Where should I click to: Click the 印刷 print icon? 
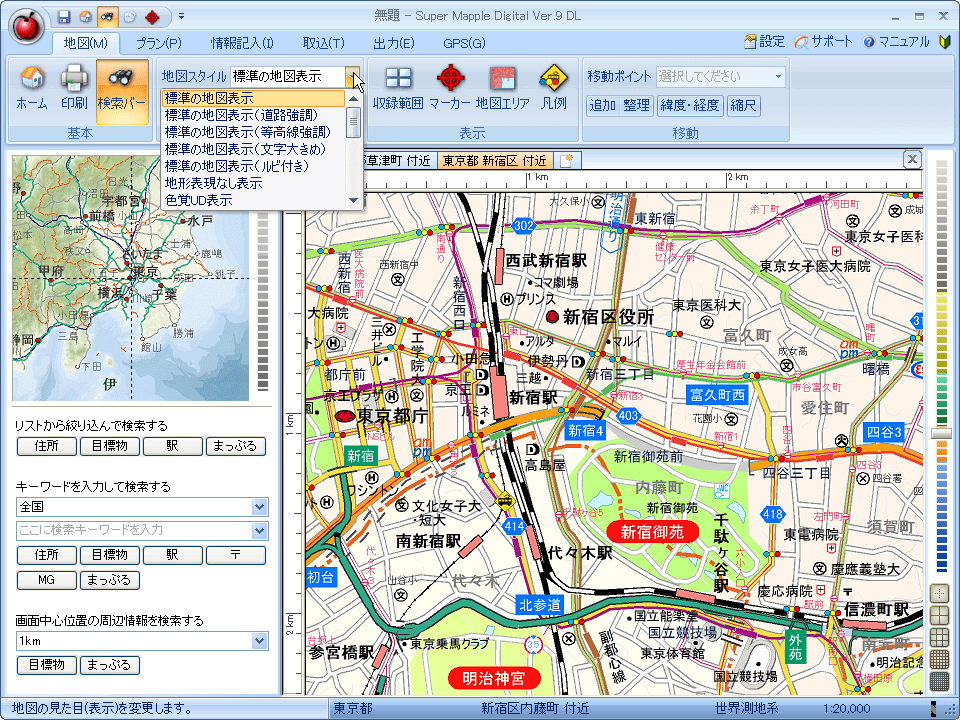(74, 88)
